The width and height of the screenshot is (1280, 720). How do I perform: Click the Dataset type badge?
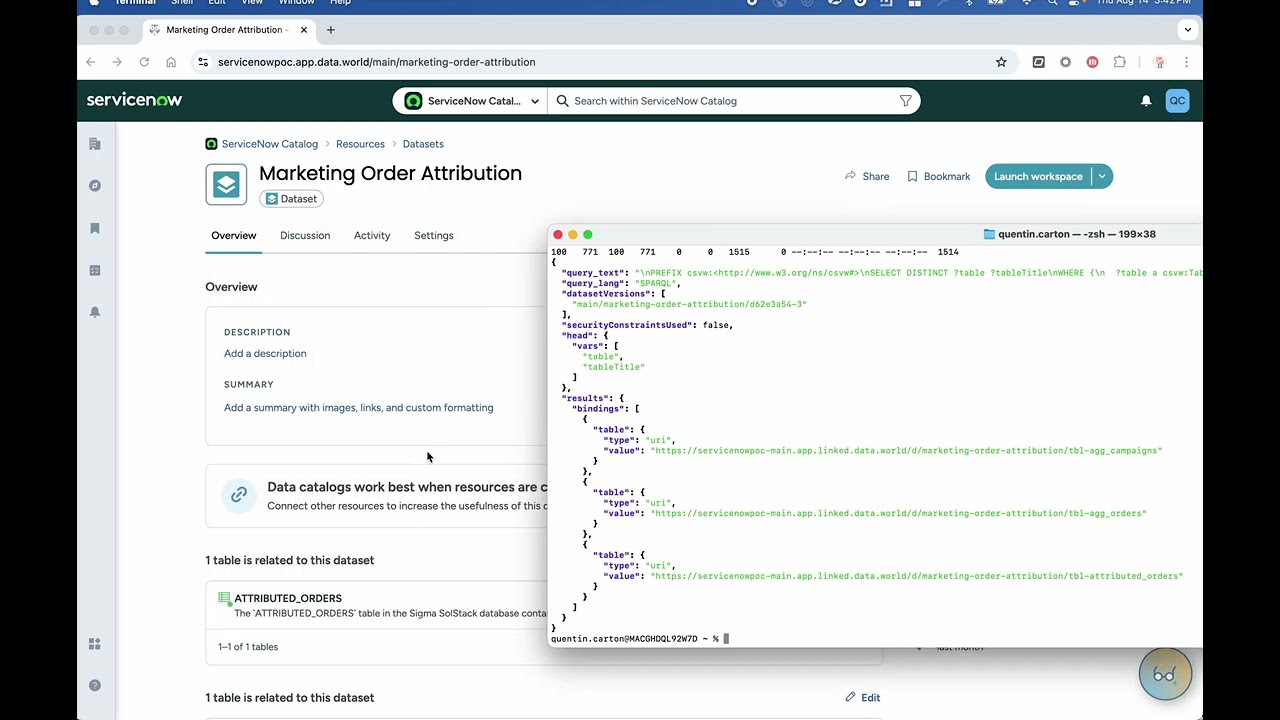tap(291, 199)
